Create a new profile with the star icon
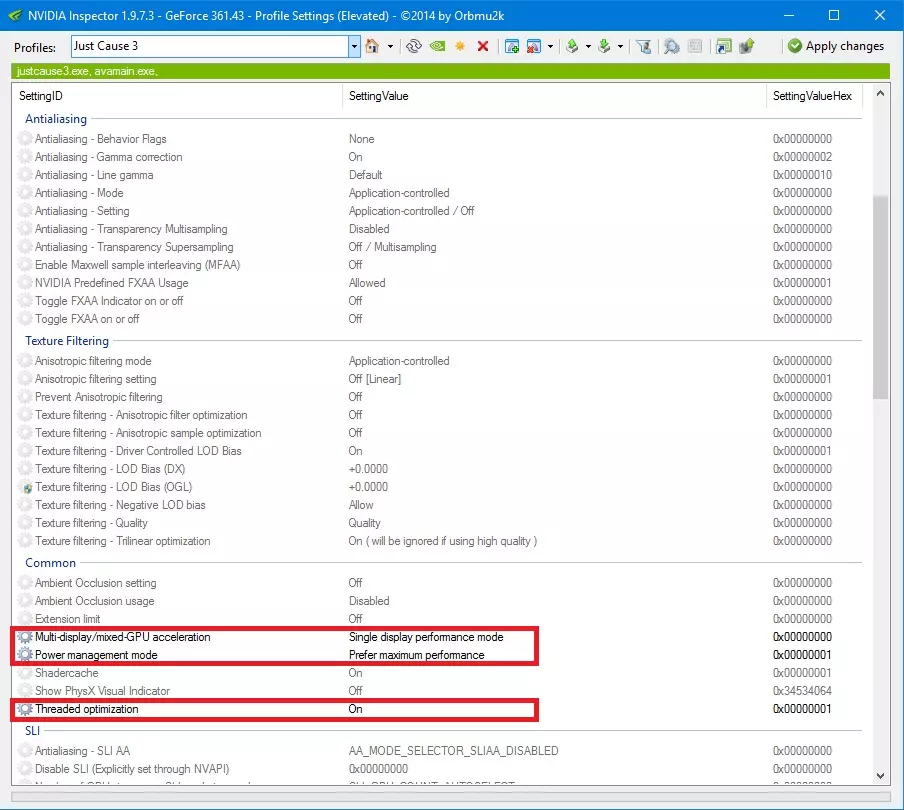Screen dimensions: 904x810 pyautogui.click(x=460, y=46)
